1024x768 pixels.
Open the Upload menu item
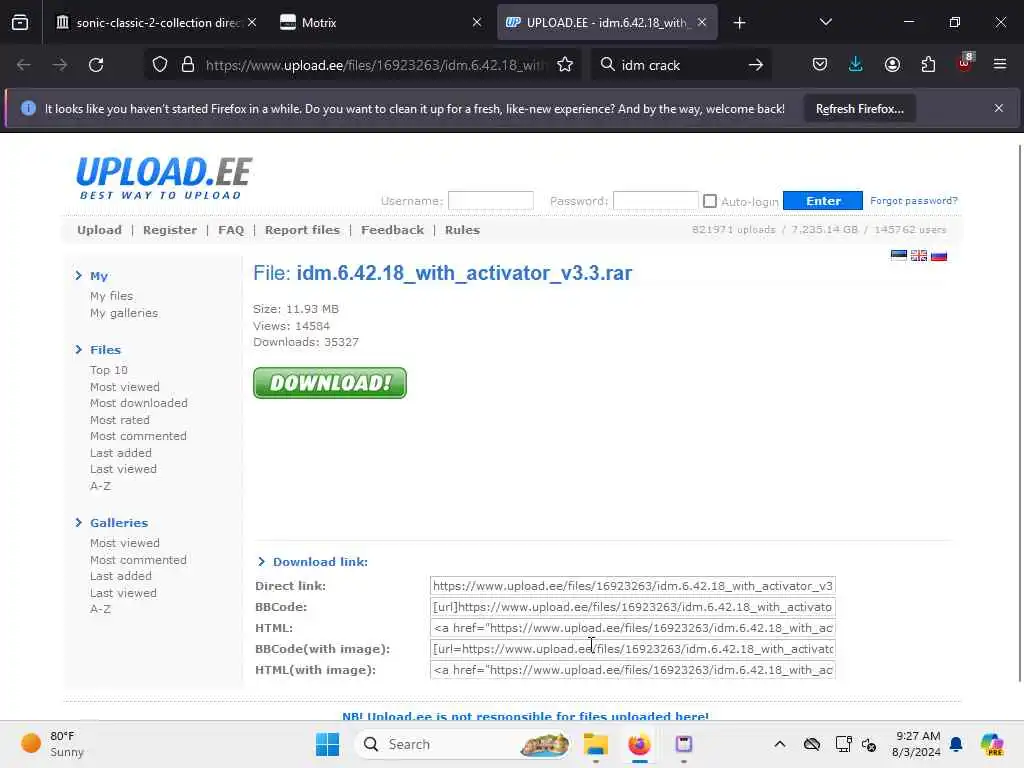[x=99, y=230]
